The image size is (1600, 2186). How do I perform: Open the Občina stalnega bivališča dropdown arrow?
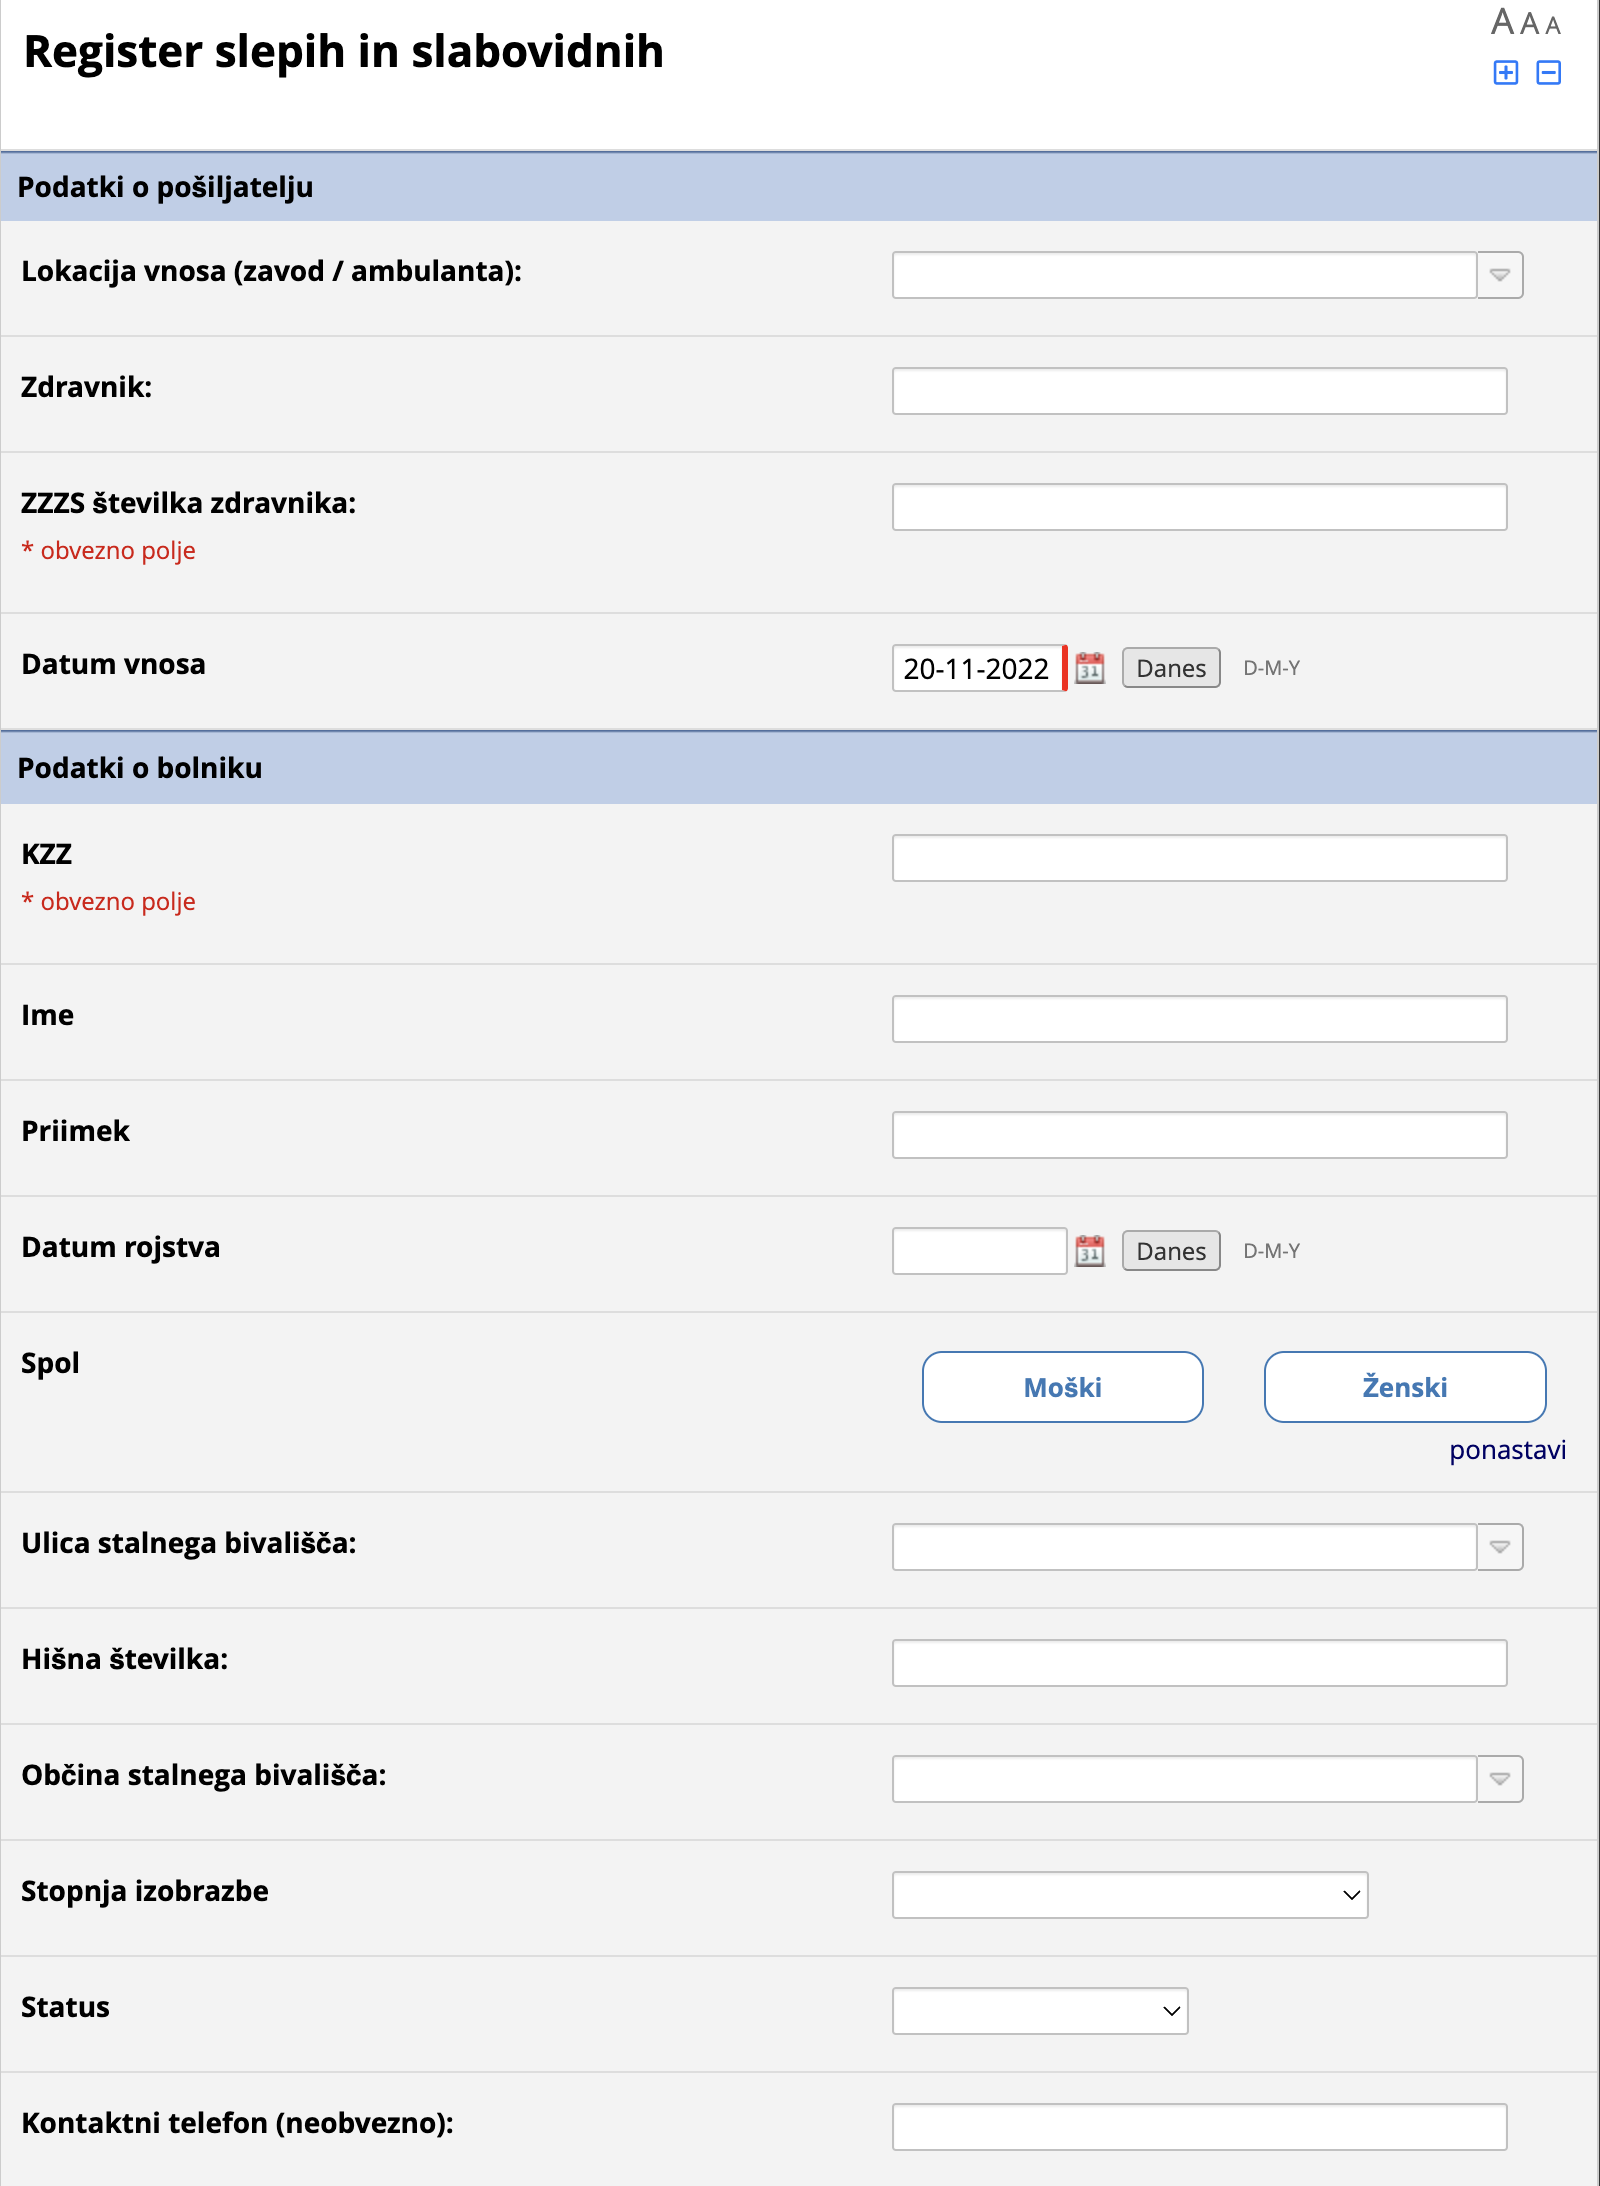click(1500, 1779)
